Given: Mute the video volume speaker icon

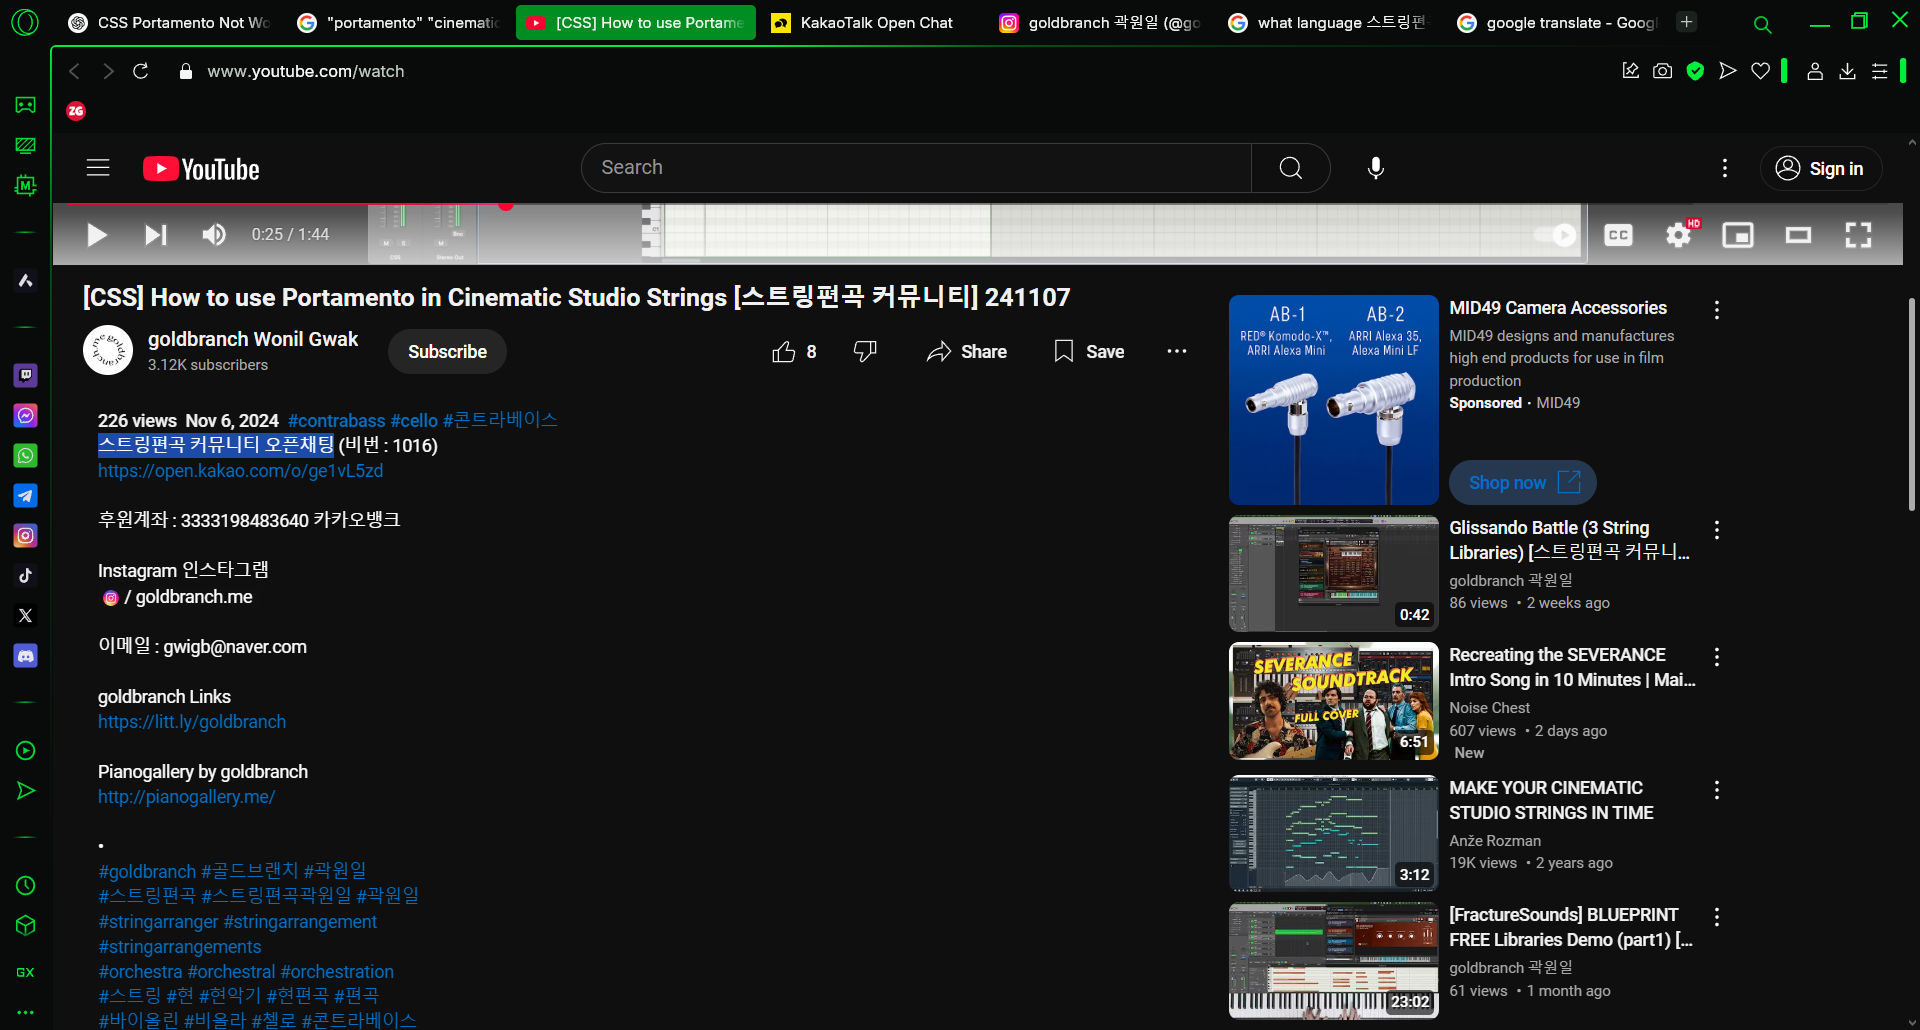Looking at the screenshot, I should pos(213,235).
